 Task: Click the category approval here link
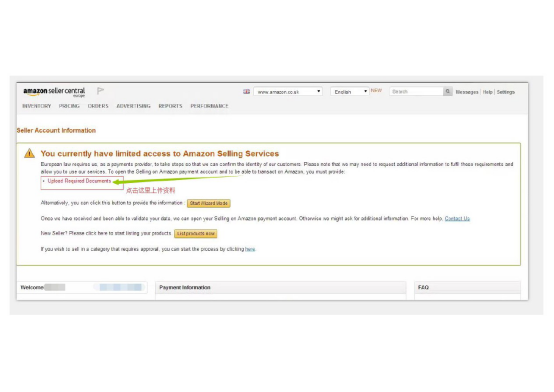coord(250,249)
